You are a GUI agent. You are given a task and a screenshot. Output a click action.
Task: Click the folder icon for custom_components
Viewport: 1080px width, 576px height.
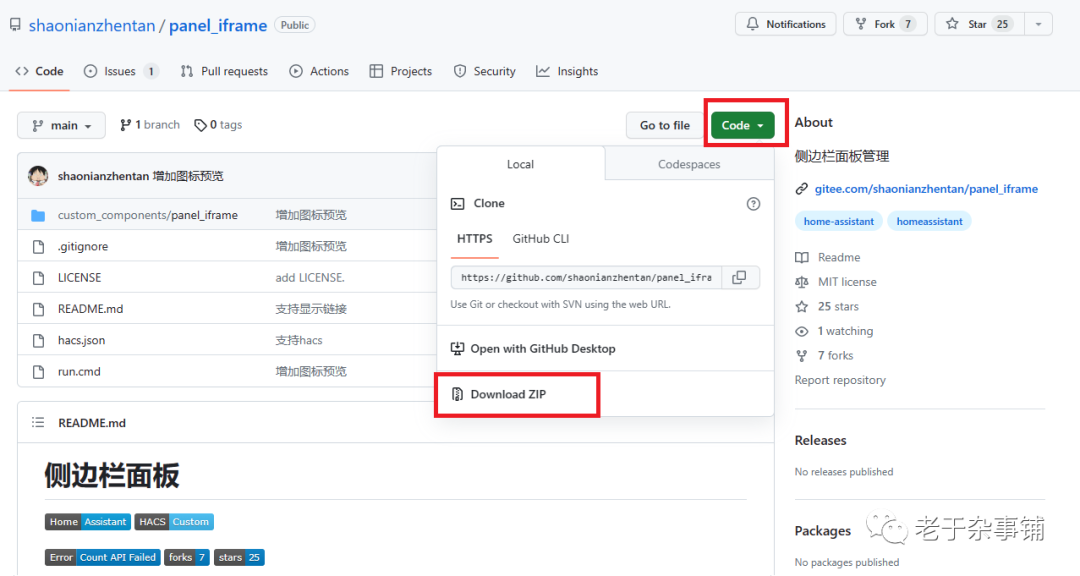click(x=38, y=215)
